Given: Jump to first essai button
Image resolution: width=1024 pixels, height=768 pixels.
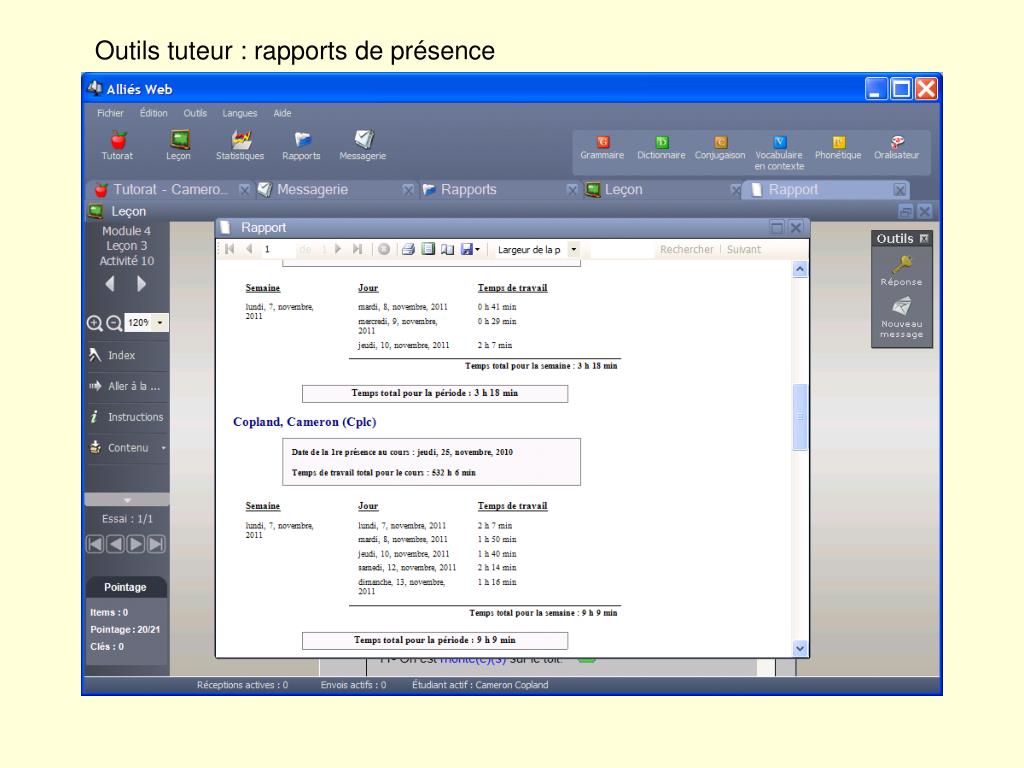Looking at the screenshot, I should pos(95,544).
